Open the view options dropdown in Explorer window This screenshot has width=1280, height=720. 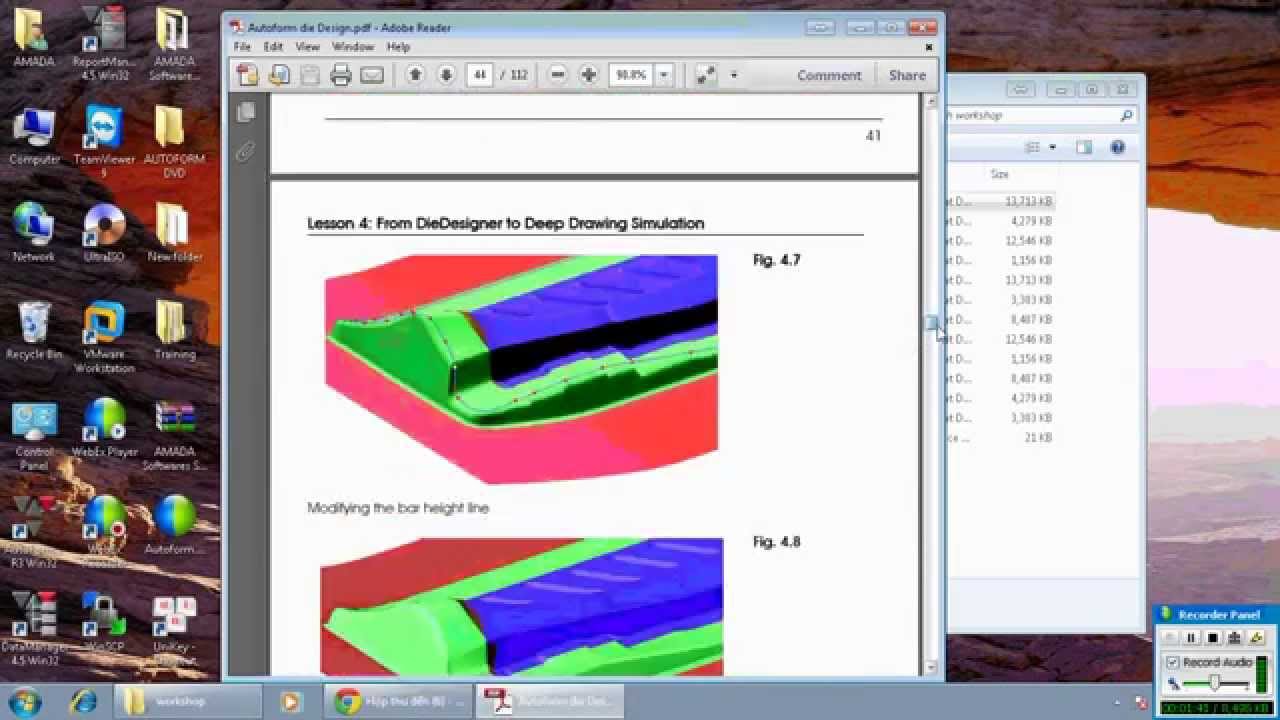(x=1052, y=148)
